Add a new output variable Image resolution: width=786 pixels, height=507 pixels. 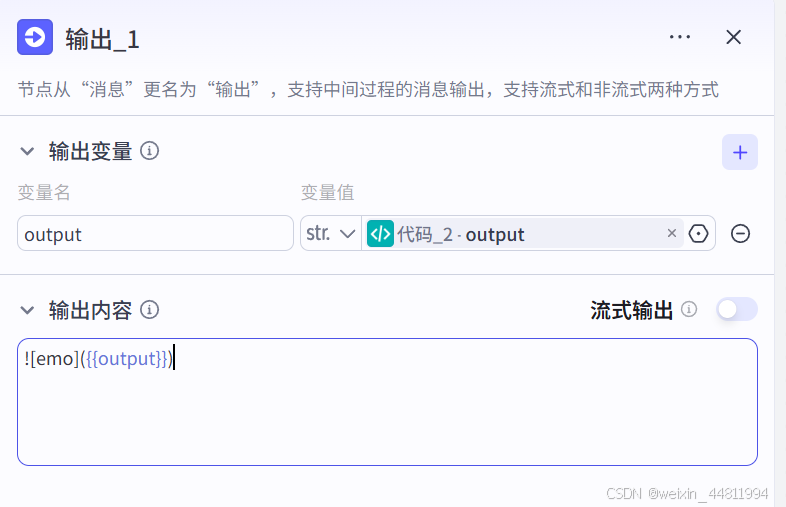[739, 152]
